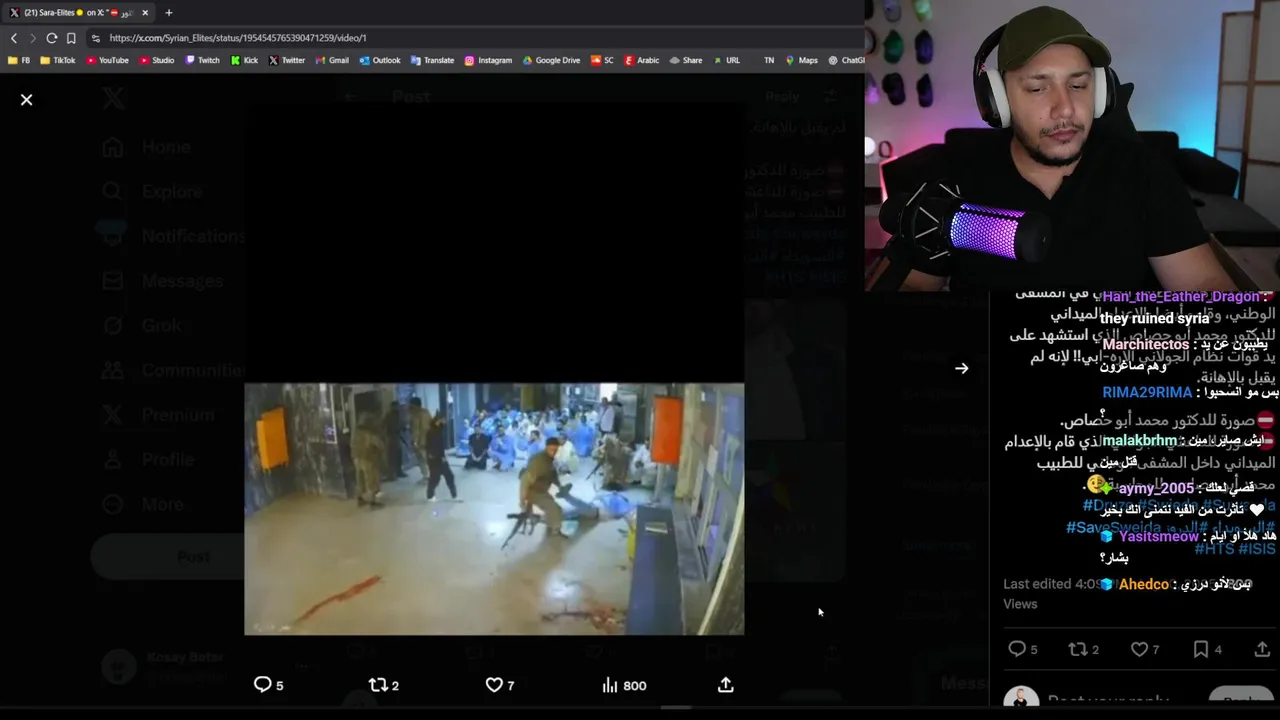Screen dimensions: 1280x720
Task: Open the Gmail bookmark
Action: tap(332, 60)
